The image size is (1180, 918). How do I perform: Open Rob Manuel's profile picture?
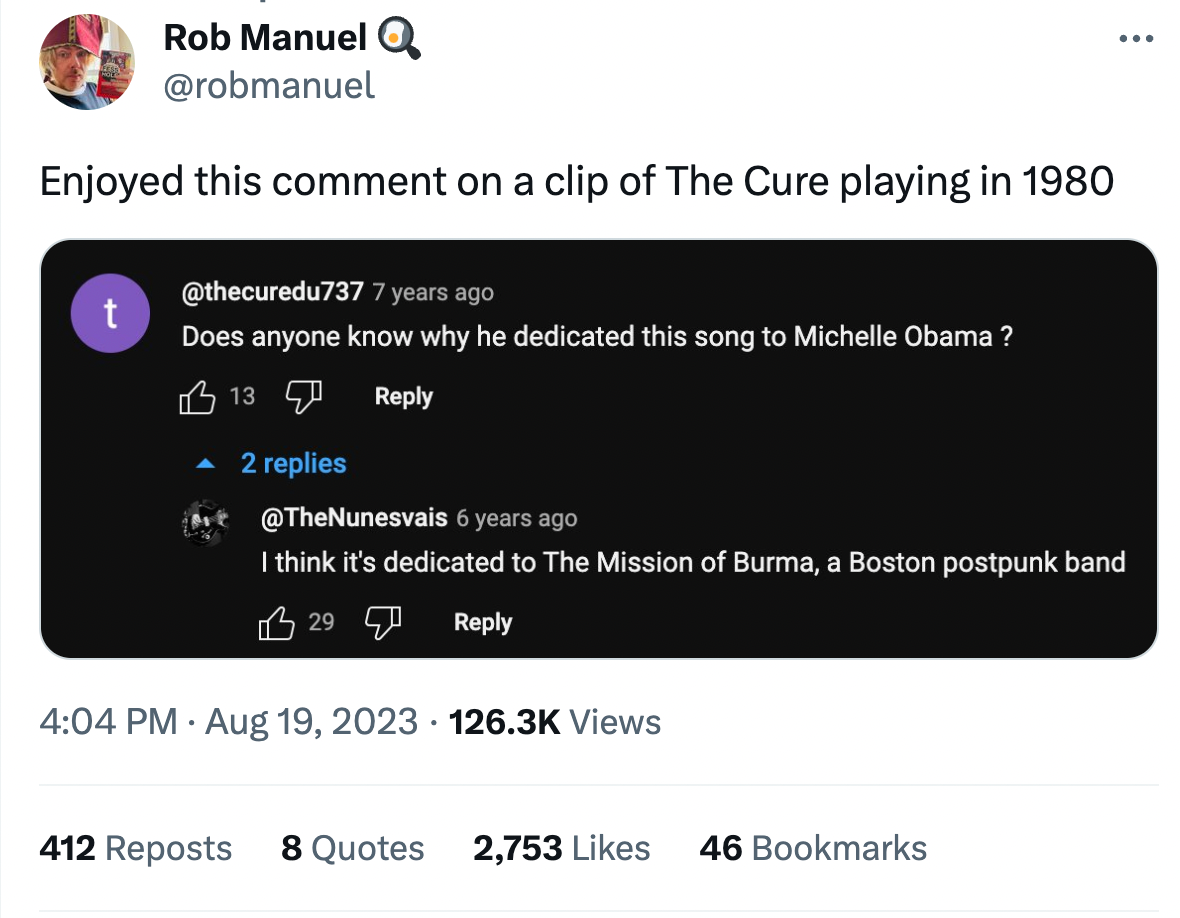coord(85,62)
